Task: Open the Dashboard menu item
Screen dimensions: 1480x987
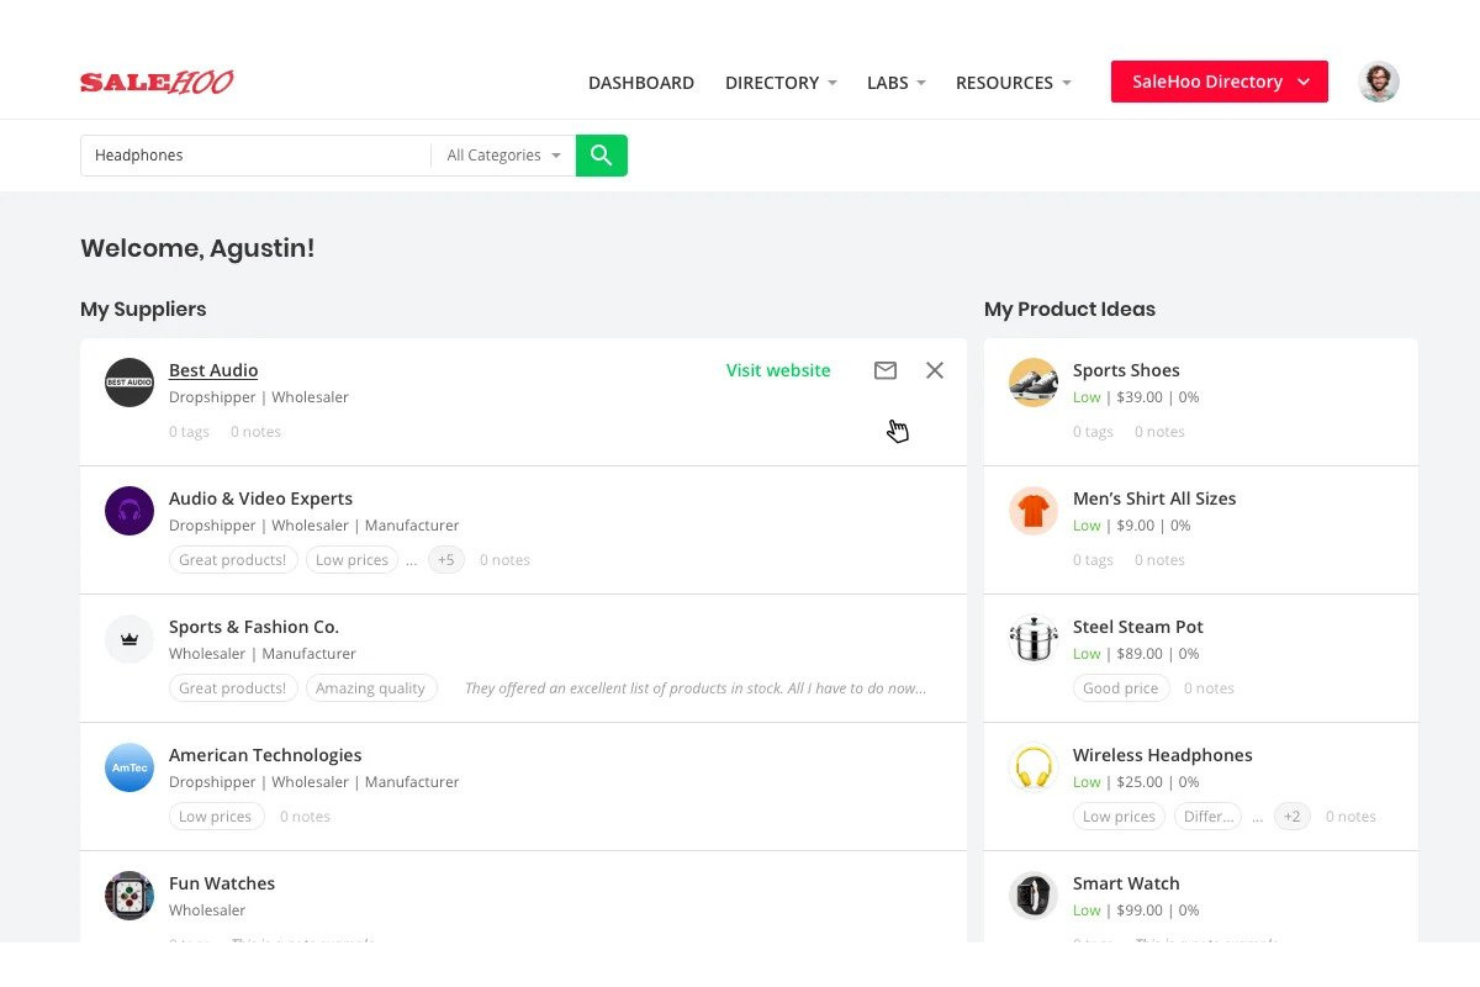Action: click(x=641, y=83)
